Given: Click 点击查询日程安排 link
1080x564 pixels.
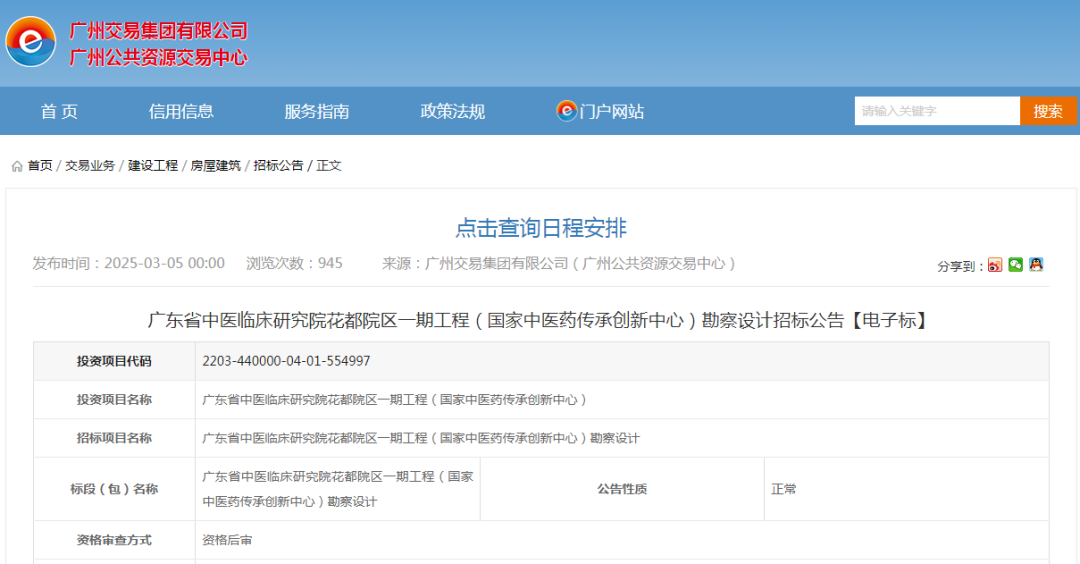Looking at the screenshot, I should tap(541, 228).
